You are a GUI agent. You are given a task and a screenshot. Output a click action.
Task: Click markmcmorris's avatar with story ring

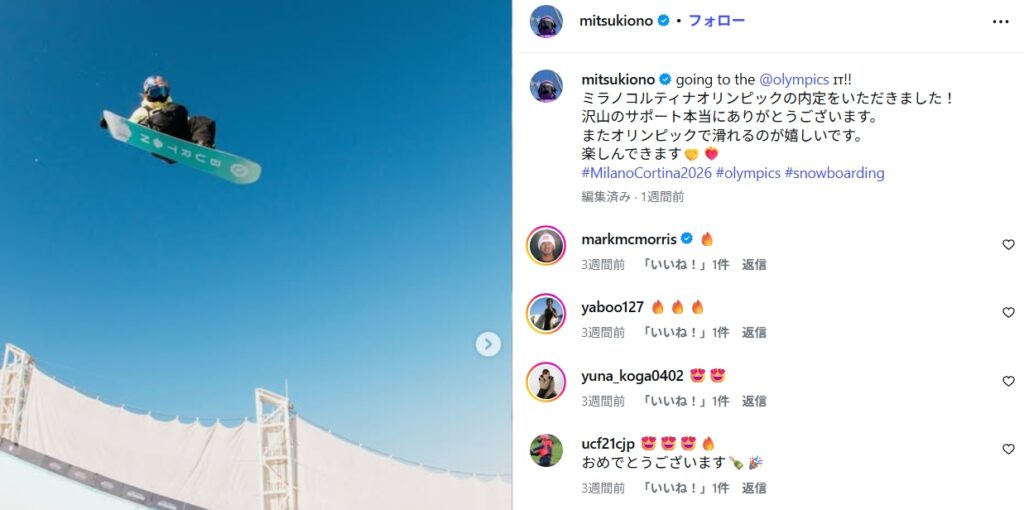click(546, 246)
